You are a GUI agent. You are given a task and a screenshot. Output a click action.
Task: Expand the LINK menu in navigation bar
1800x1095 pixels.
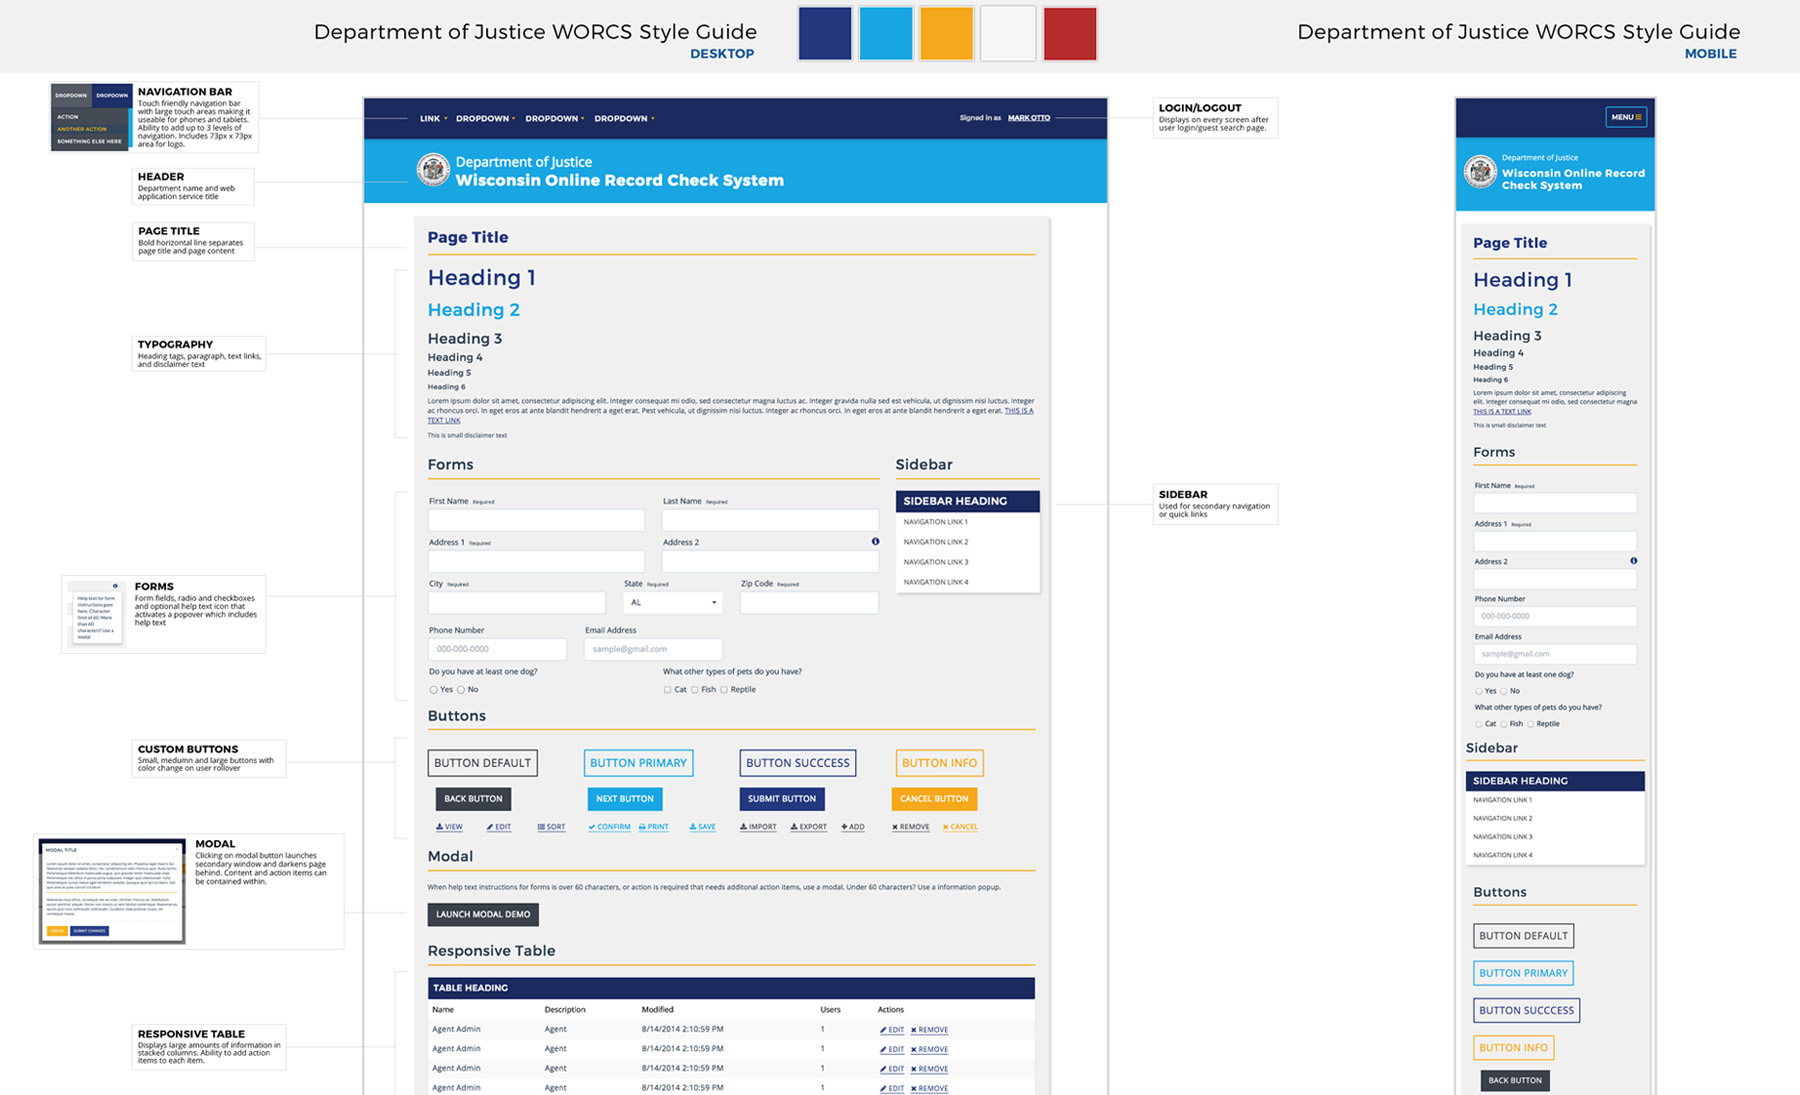[x=433, y=118]
